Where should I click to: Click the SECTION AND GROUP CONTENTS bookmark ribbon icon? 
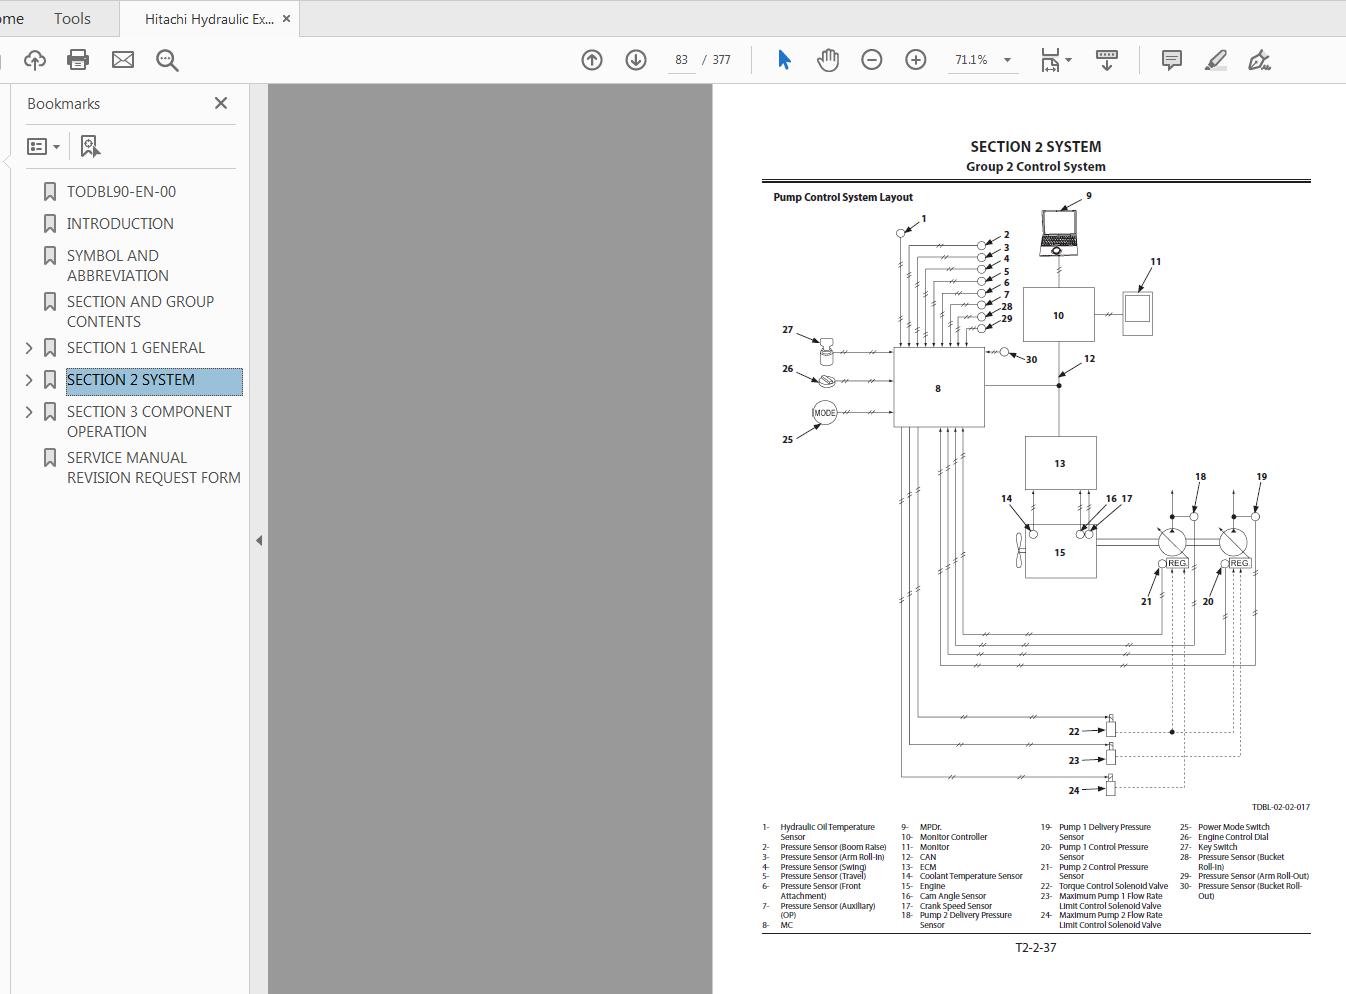click(x=50, y=302)
